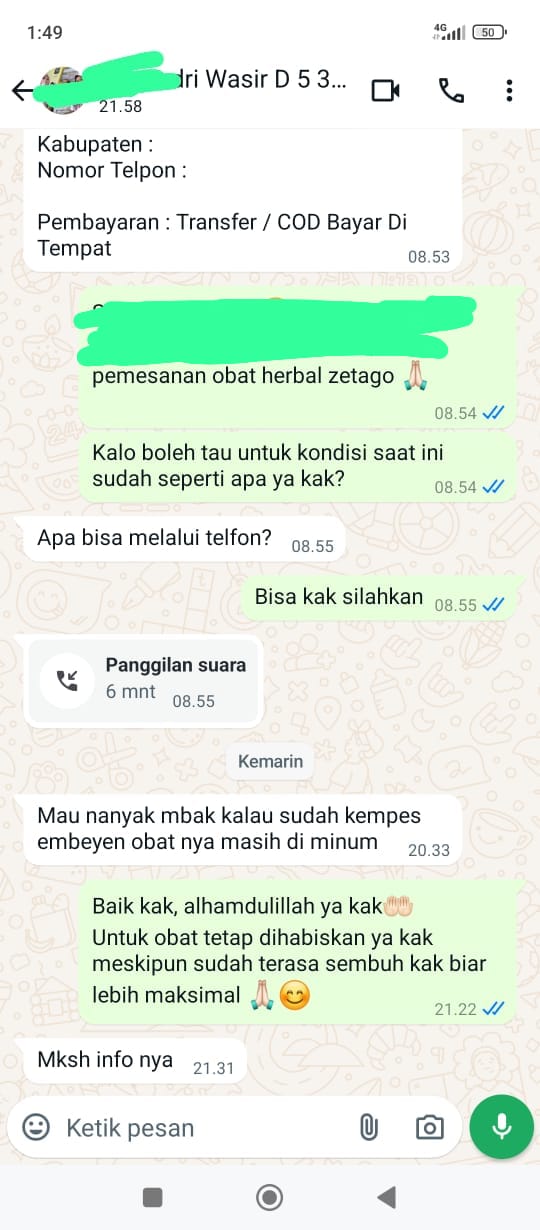540x1230 pixels.
Task: Open the emoji picker in the message bar
Action: 36,1128
